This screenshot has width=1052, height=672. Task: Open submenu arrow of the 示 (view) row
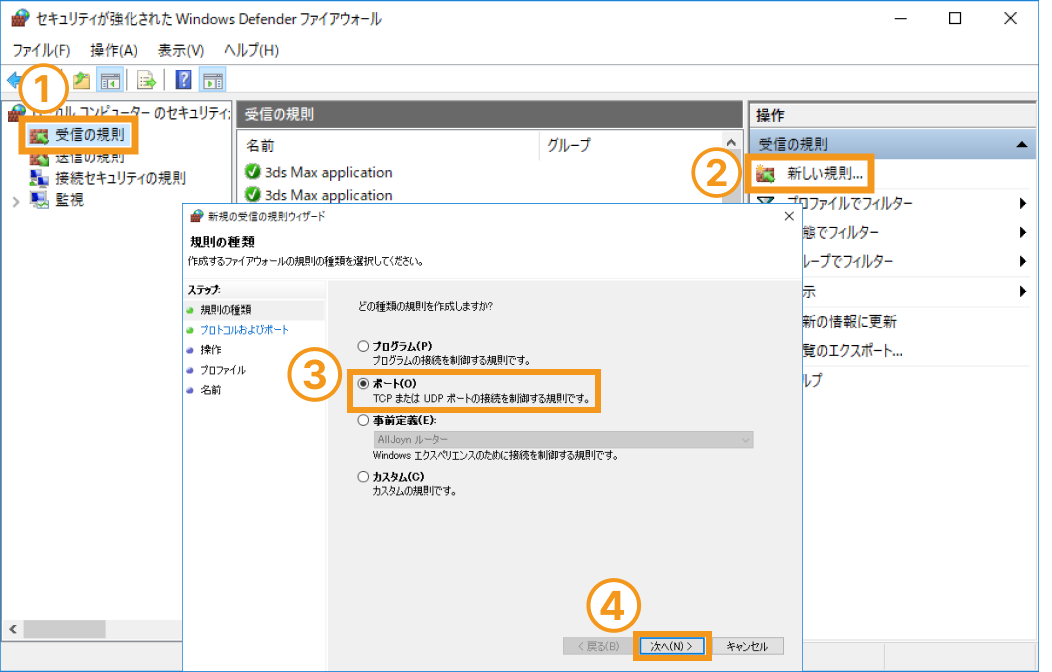pyautogui.click(x=1022, y=291)
